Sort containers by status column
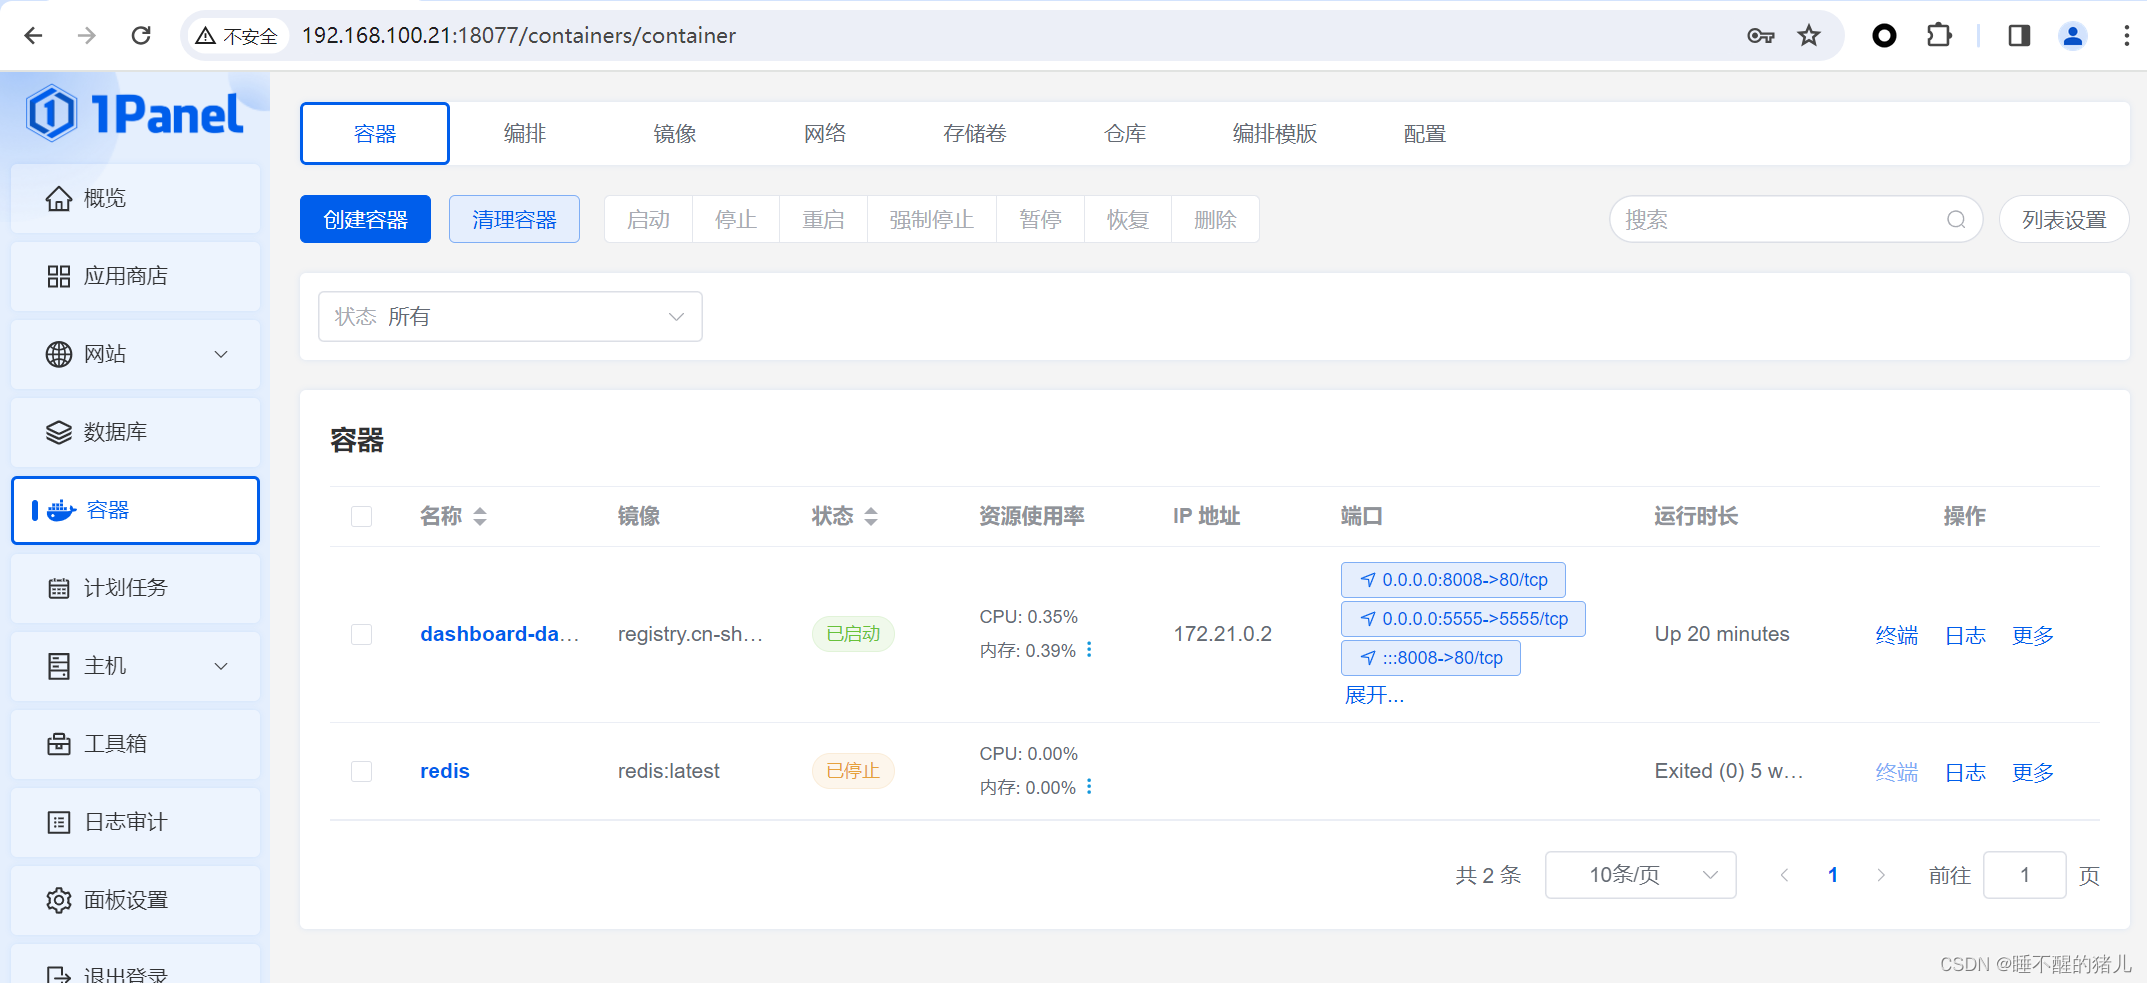Image resolution: width=2147 pixels, height=983 pixels. tap(871, 516)
